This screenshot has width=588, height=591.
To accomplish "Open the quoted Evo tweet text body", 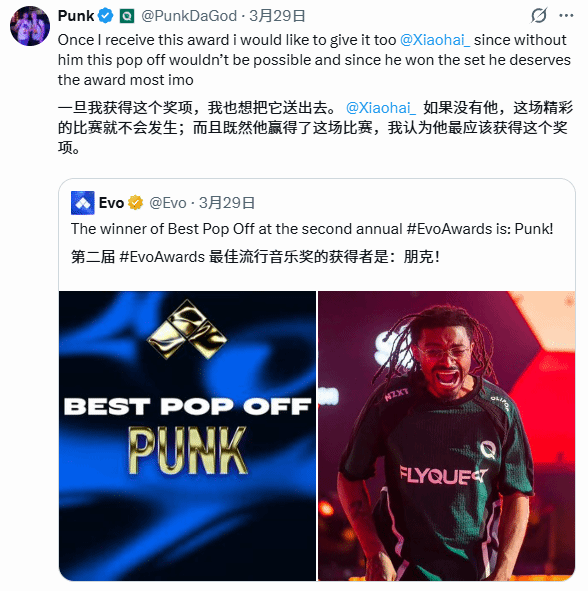I will coord(312,243).
